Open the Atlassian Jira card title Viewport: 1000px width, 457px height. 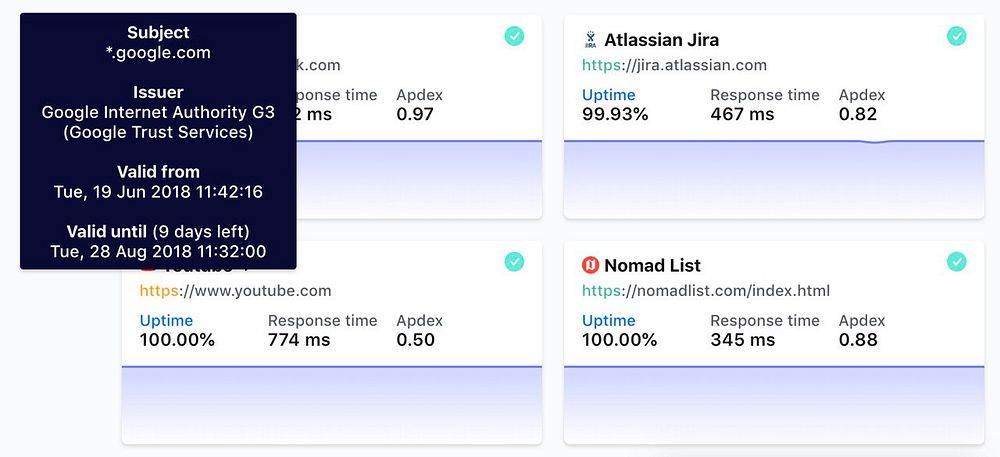(661, 40)
